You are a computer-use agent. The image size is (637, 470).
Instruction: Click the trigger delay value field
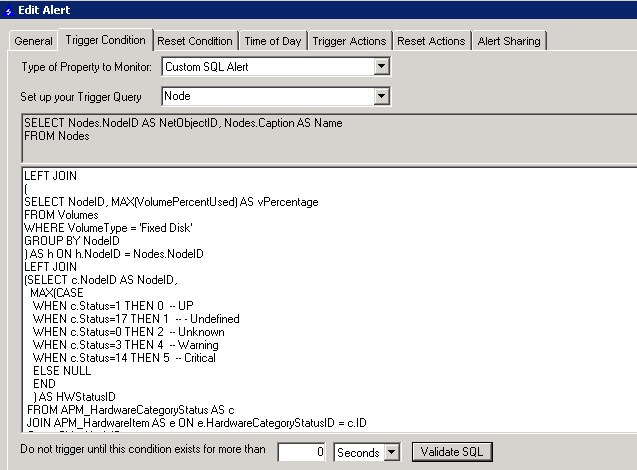pos(301,452)
